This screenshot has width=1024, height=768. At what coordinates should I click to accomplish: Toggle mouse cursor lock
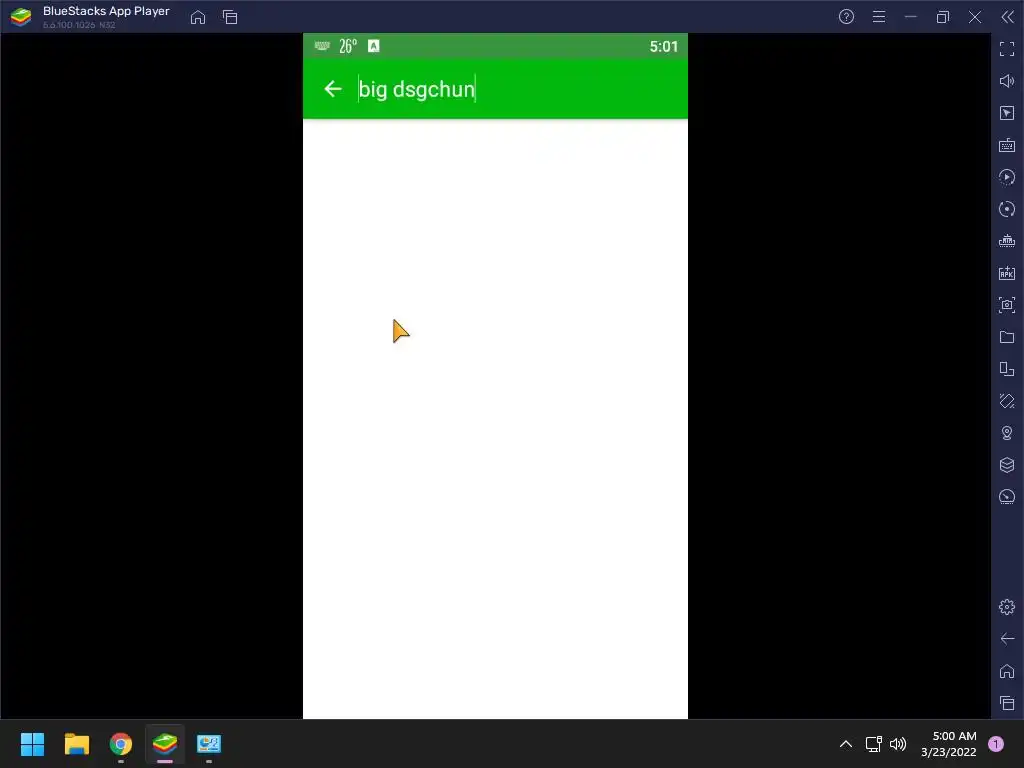point(1007,113)
